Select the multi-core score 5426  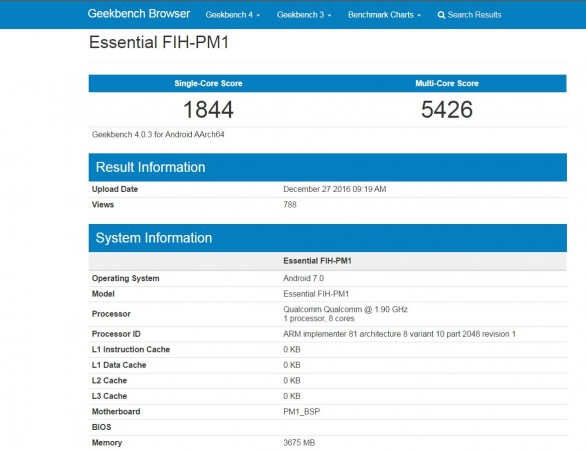(x=447, y=110)
